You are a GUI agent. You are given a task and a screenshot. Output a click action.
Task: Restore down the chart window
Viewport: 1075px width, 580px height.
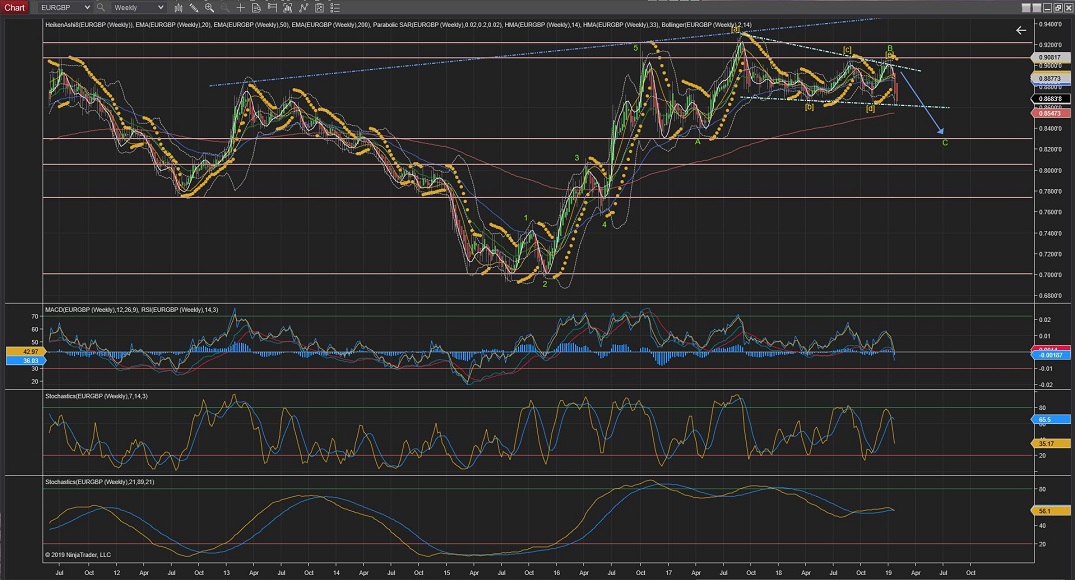pos(1056,8)
